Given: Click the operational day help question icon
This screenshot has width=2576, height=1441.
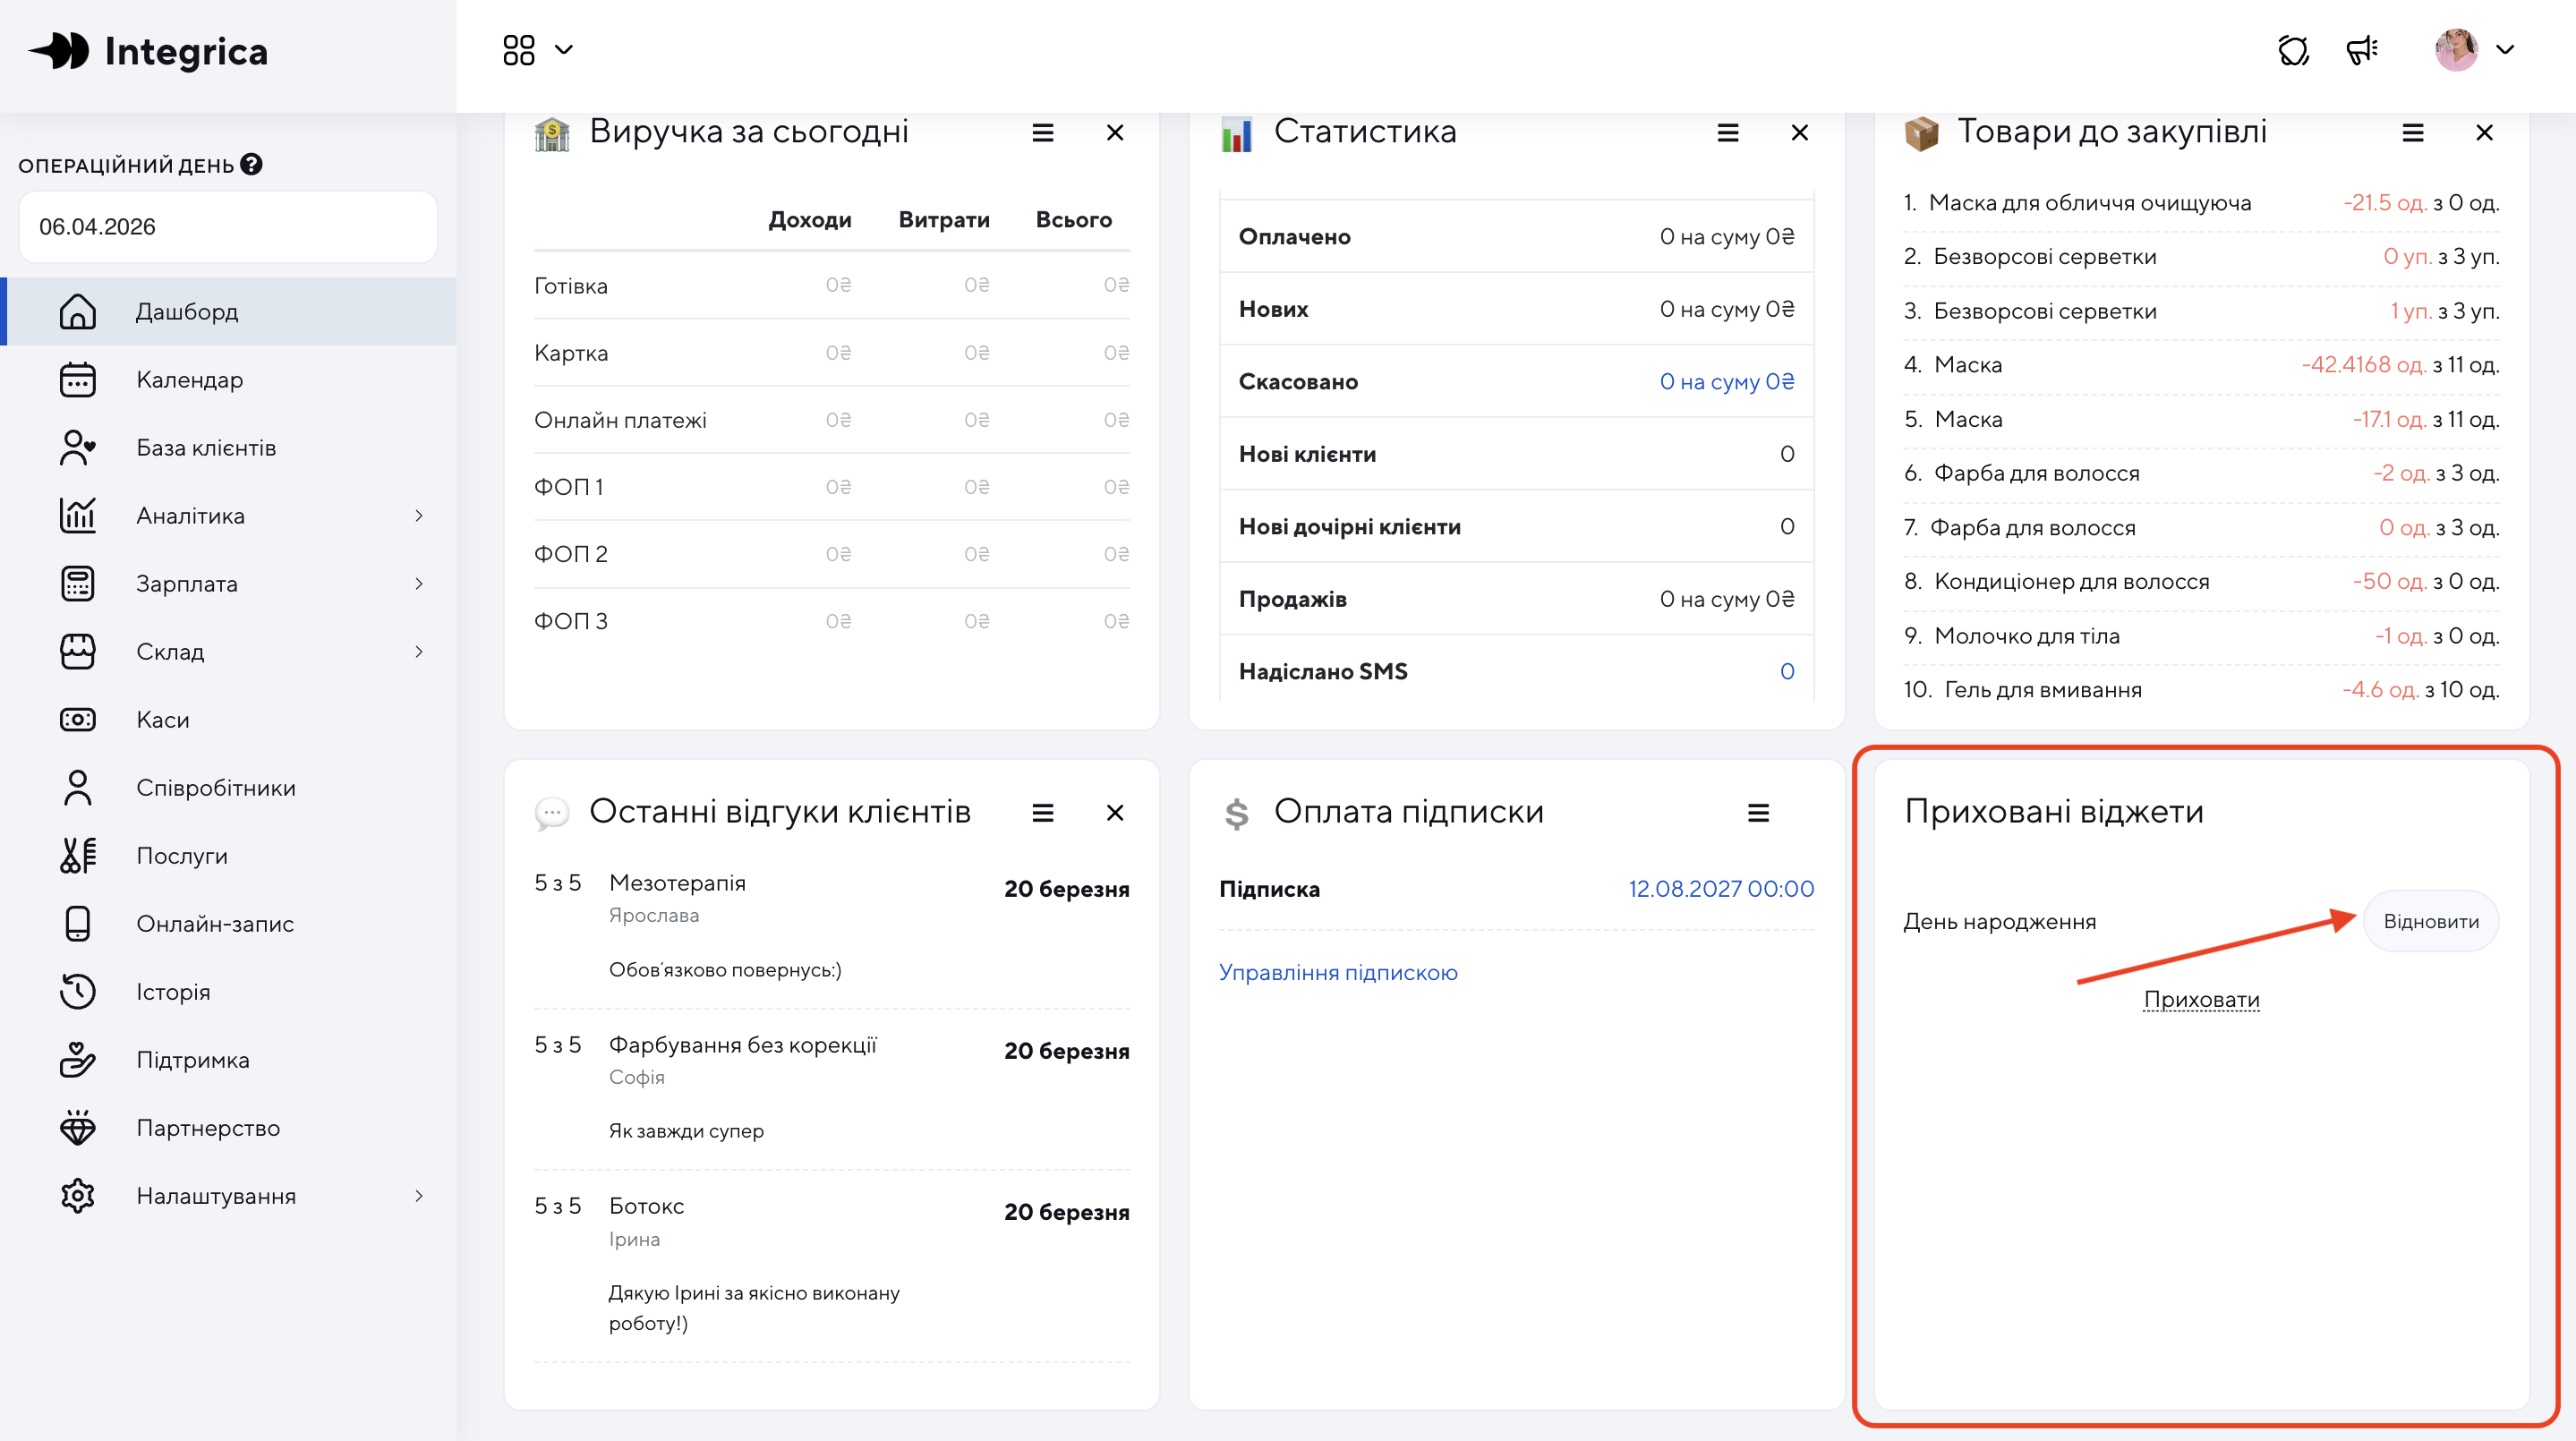Looking at the screenshot, I should (x=252, y=165).
